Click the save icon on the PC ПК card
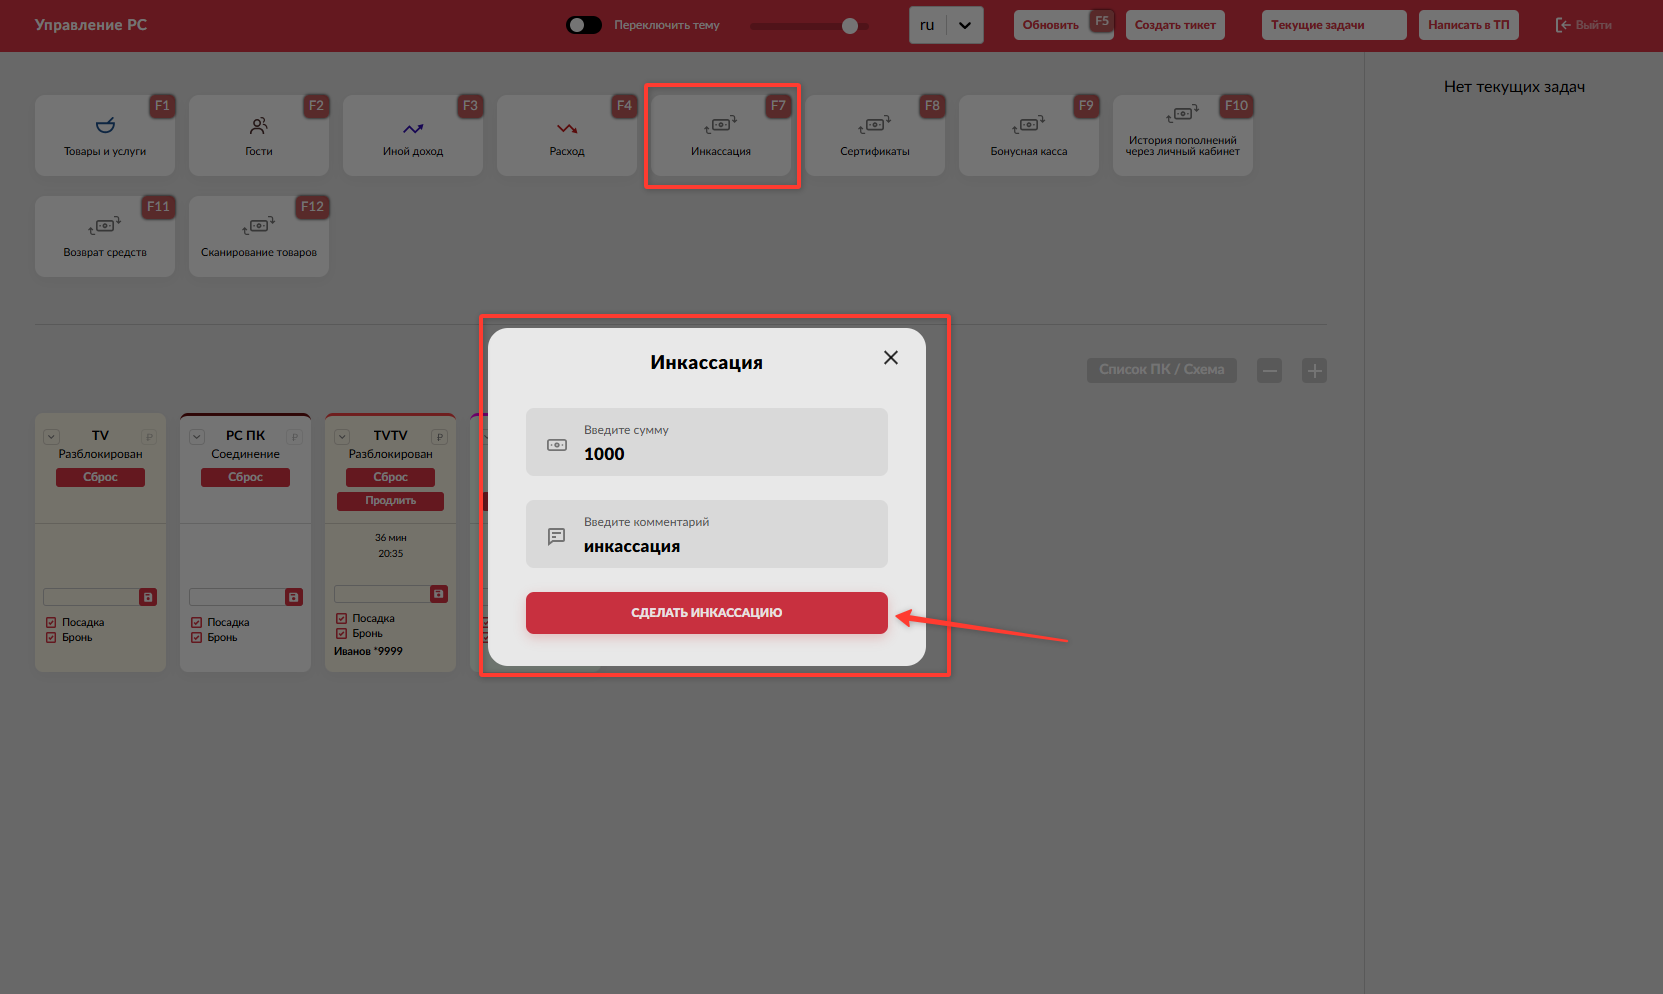This screenshot has height=994, width=1663. tap(294, 597)
